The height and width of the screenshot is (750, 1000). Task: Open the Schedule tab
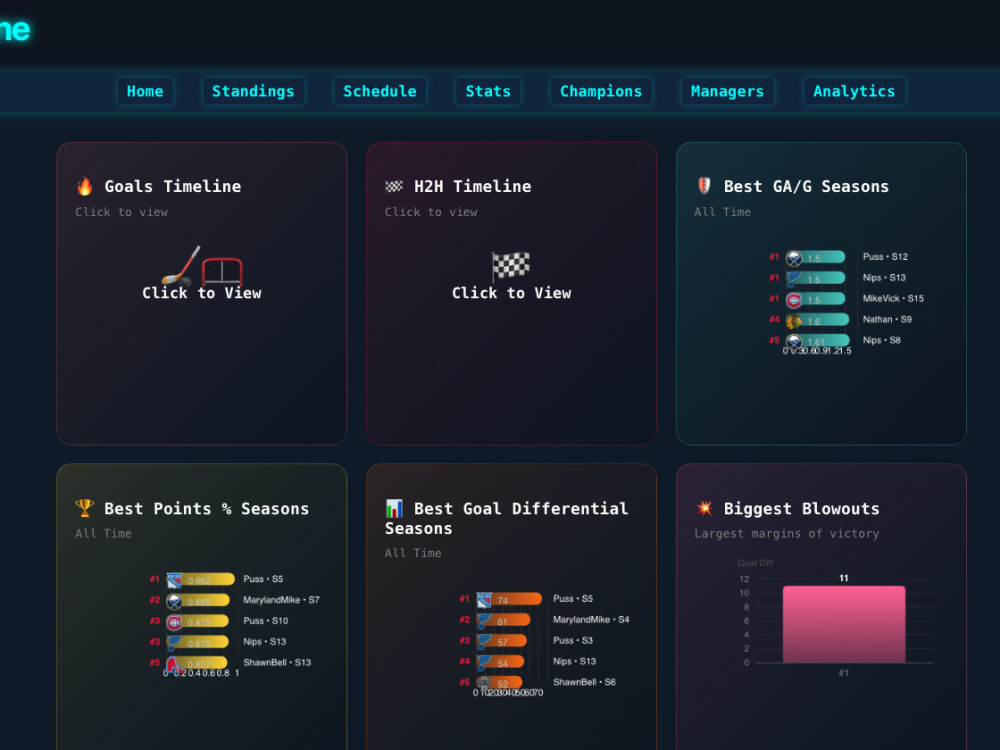pyautogui.click(x=379, y=91)
